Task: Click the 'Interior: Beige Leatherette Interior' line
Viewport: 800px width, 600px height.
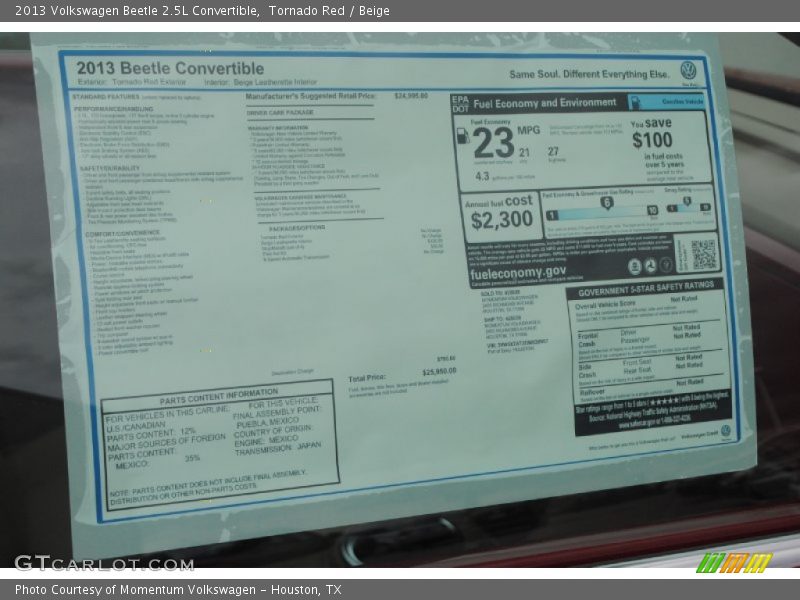Action: pos(261,82)
